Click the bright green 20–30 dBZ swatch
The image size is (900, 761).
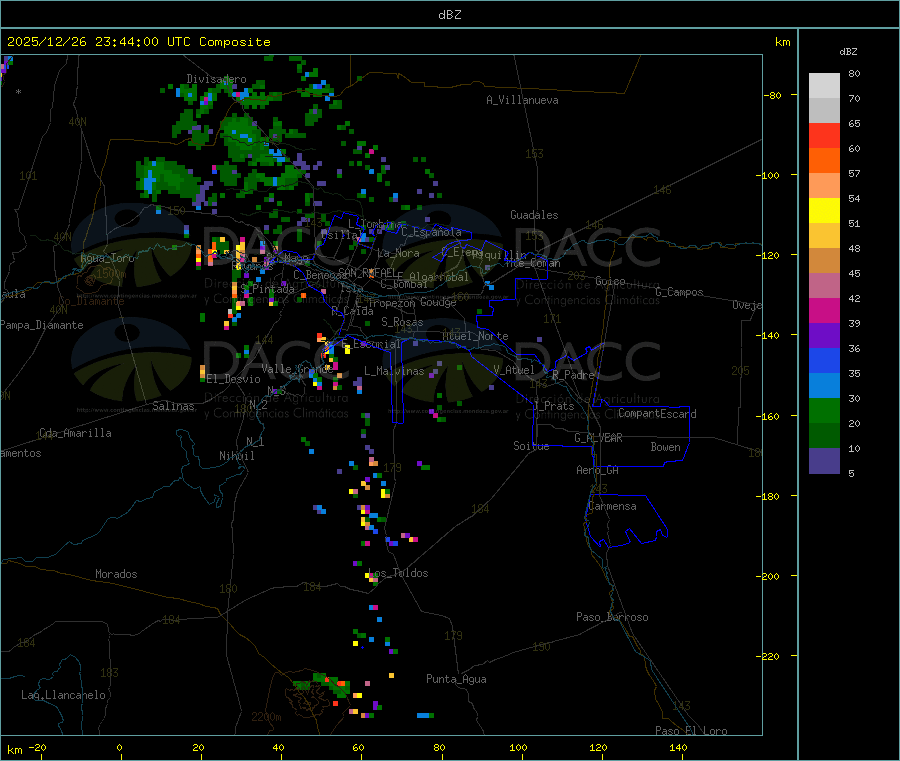point(824,410)
